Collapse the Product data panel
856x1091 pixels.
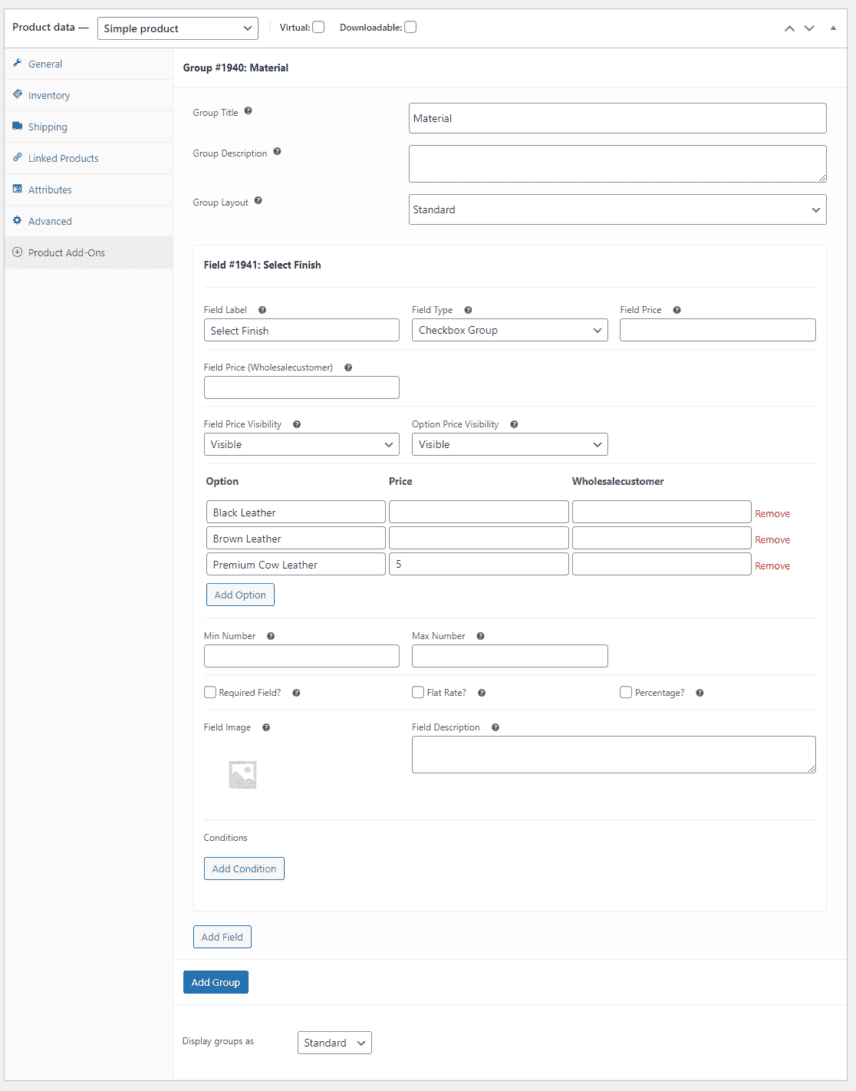coord(833,27)
